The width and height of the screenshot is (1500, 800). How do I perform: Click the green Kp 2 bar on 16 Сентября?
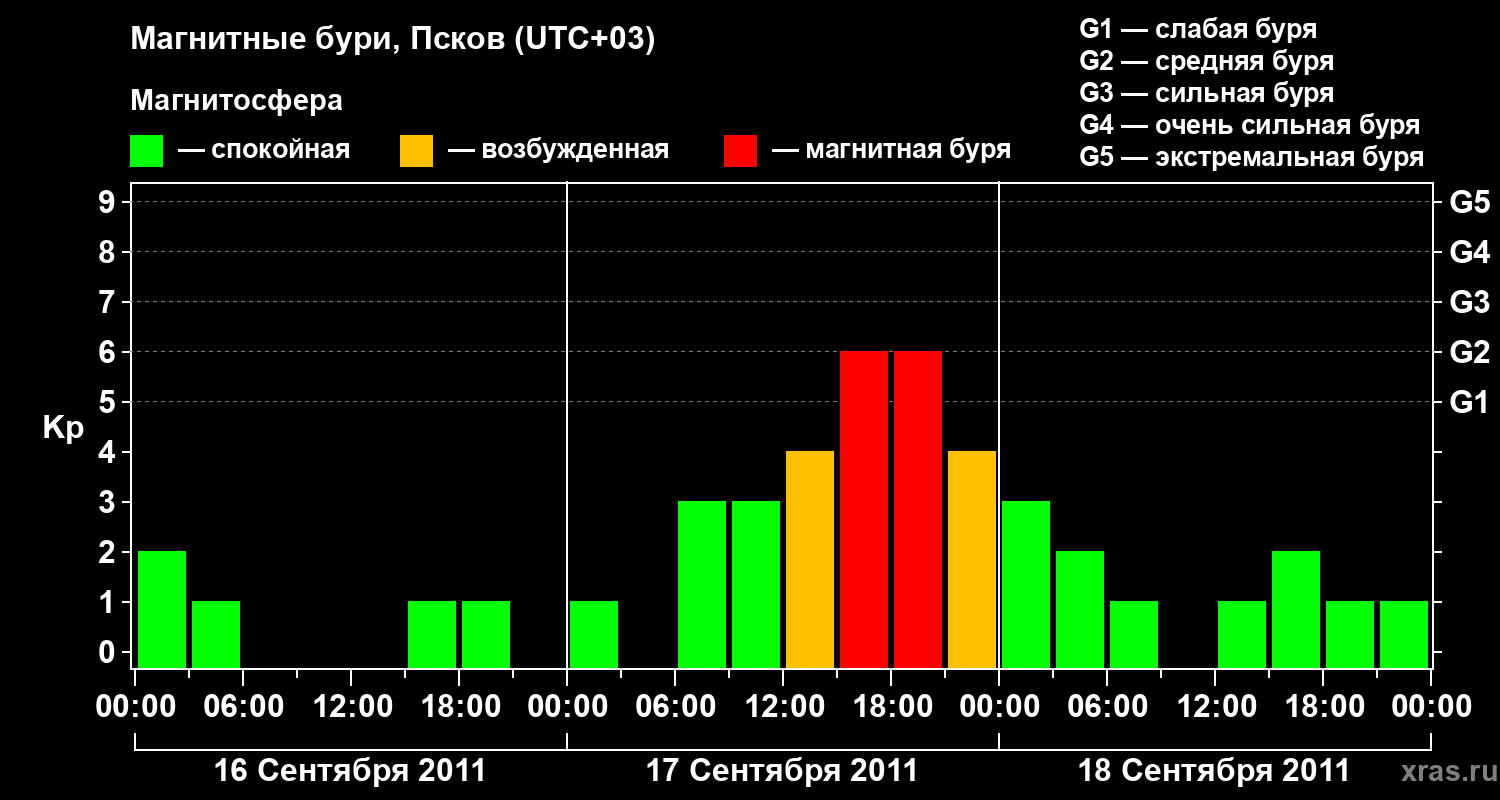162,610
